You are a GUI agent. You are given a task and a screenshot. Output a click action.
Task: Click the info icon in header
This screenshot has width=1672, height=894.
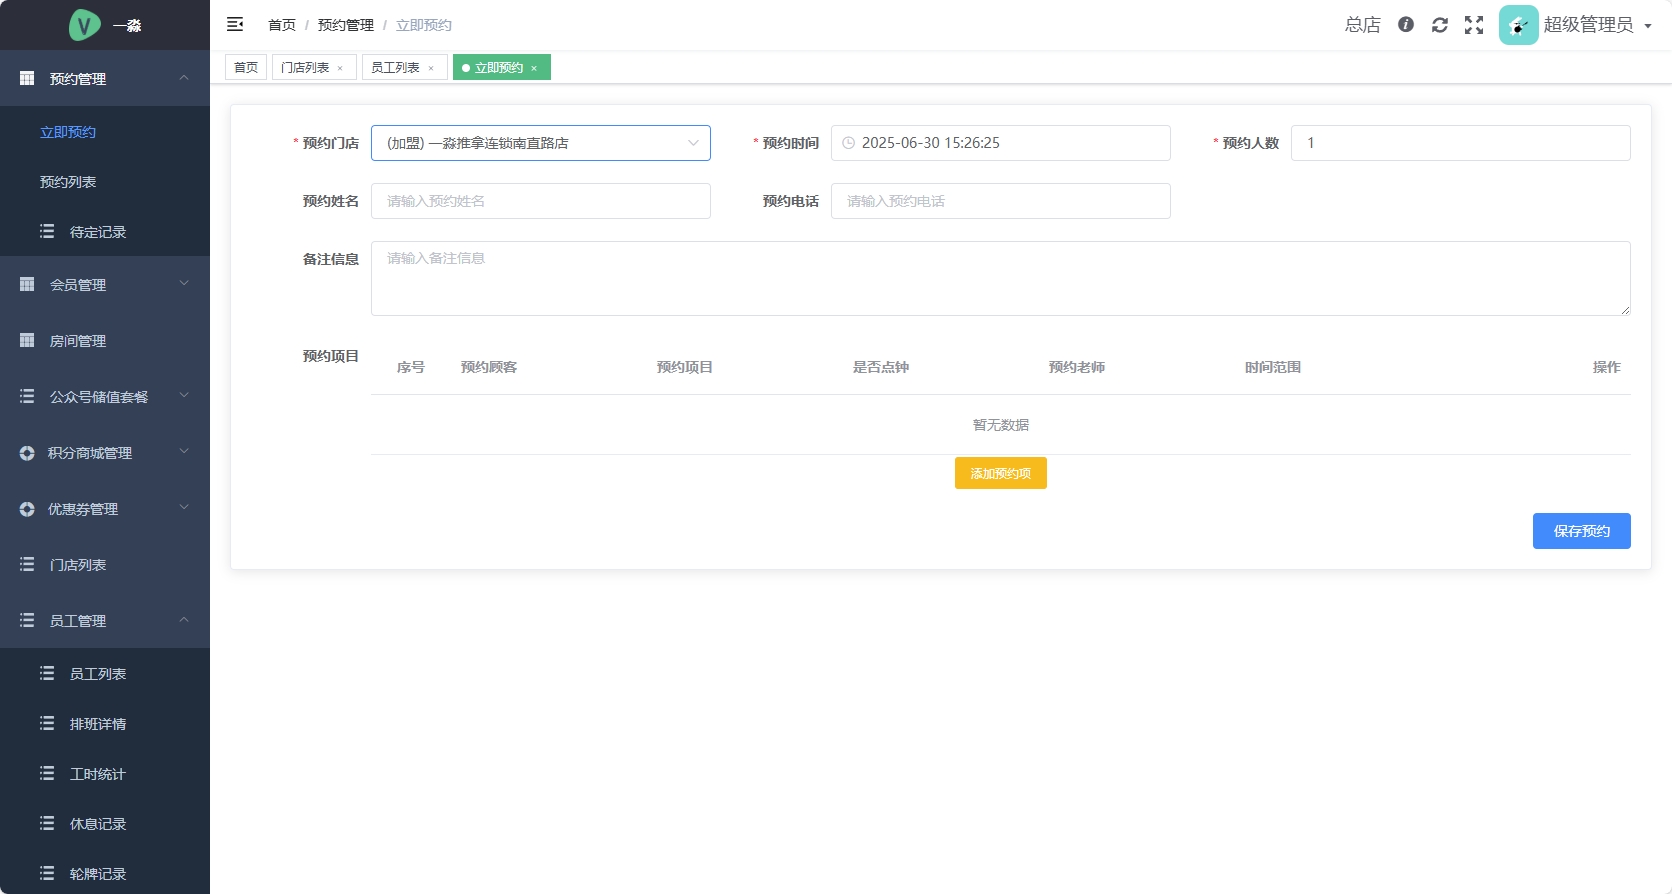[1406, 25]
